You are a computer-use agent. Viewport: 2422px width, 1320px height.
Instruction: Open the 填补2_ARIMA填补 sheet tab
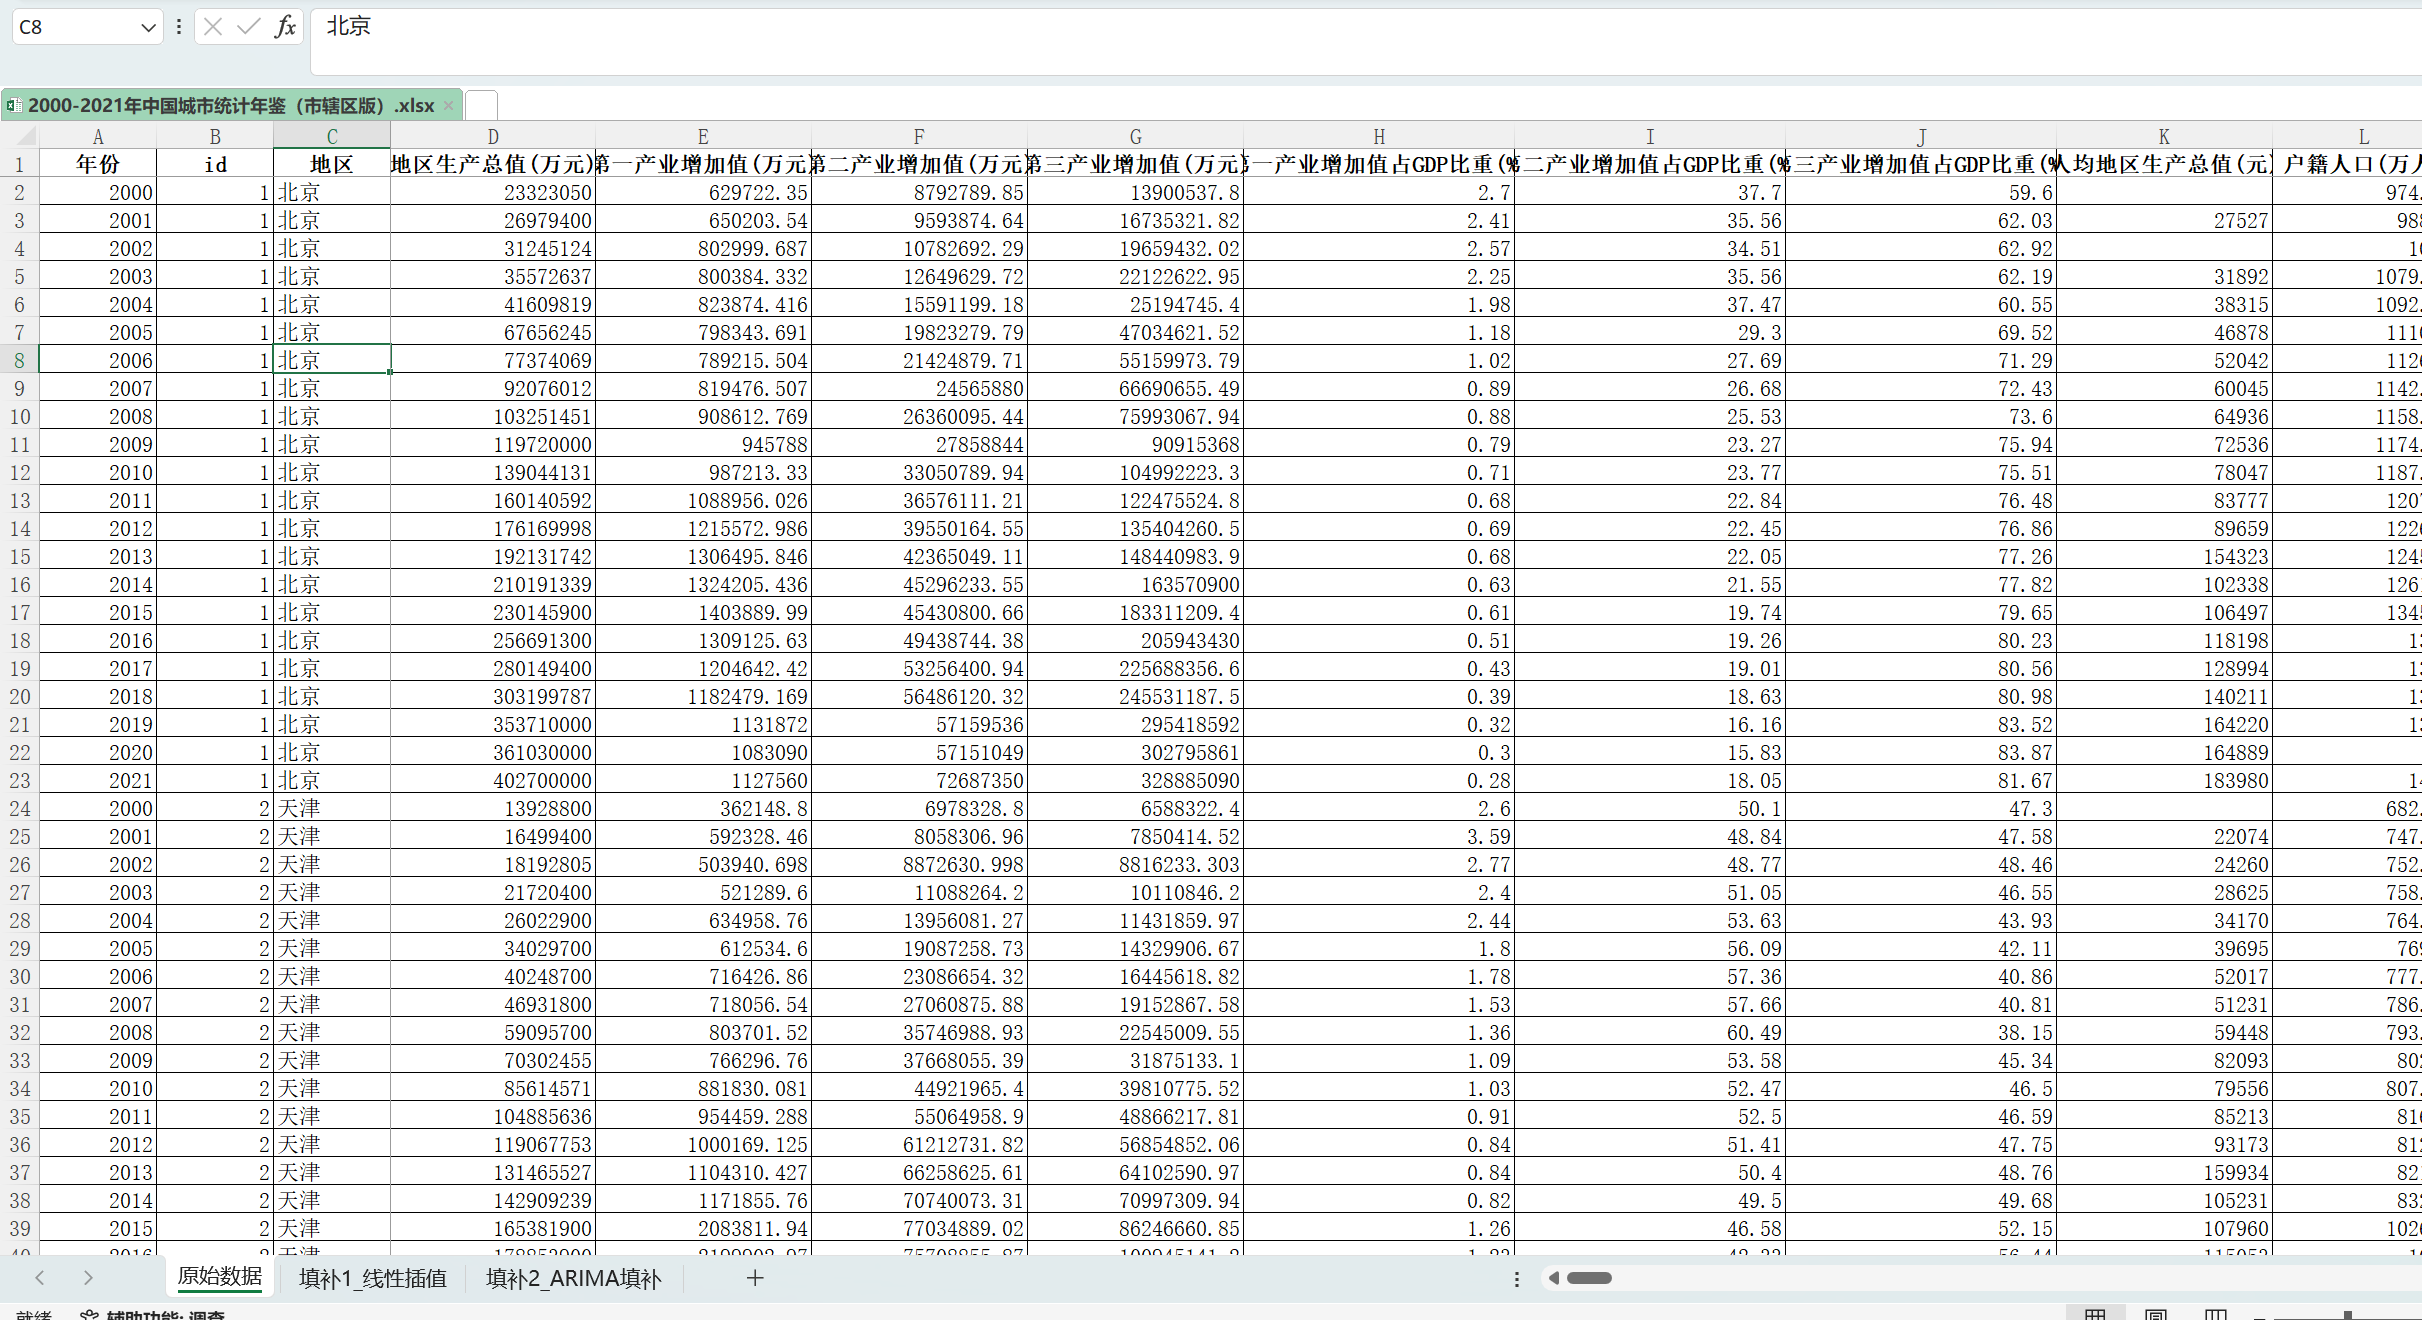[x=573, y=1278]
